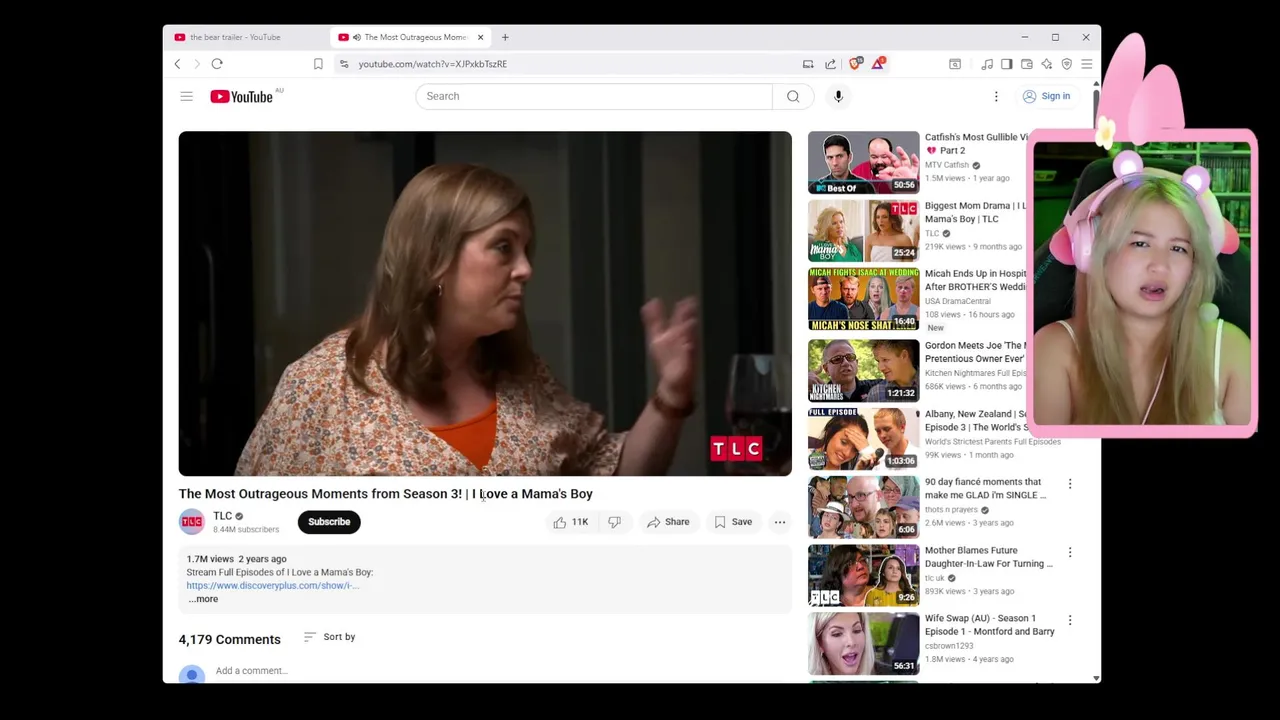Viewport: 1280px width, 720px height.
Task: Open '90 day fiancé moments' video title
Action: pos(985,488)
